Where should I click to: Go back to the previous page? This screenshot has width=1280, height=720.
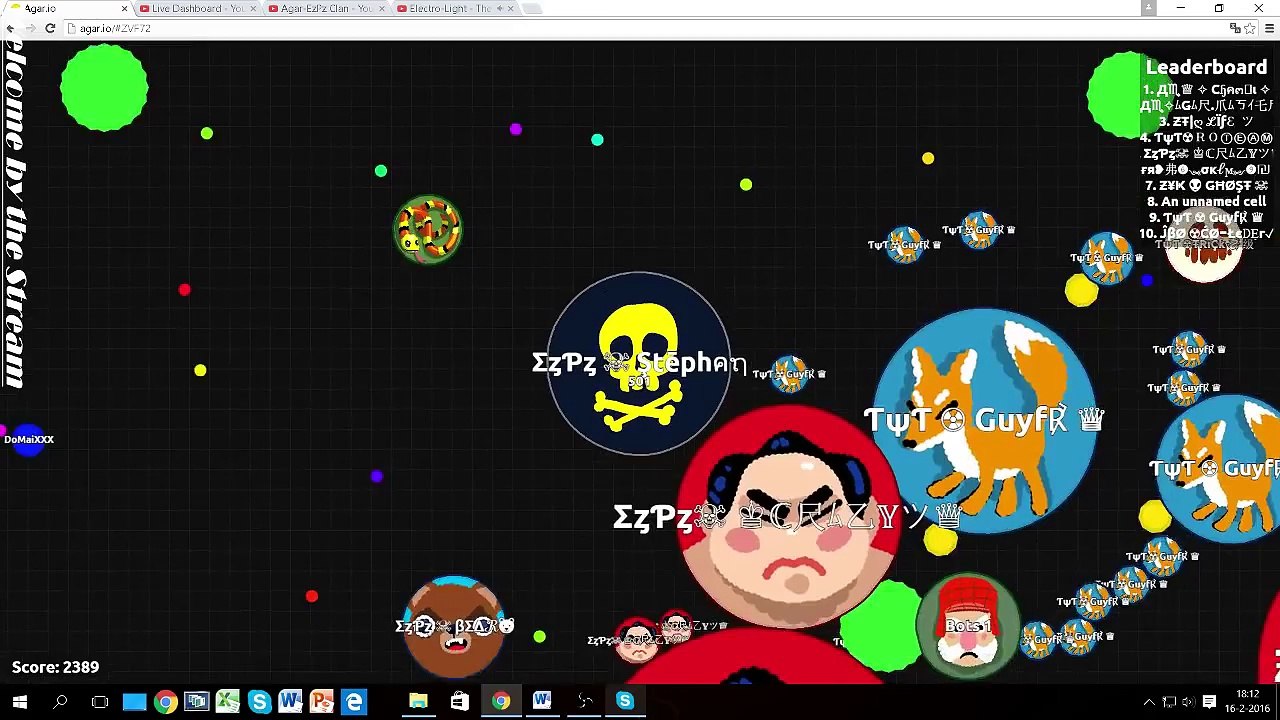(x=10, y=28)
